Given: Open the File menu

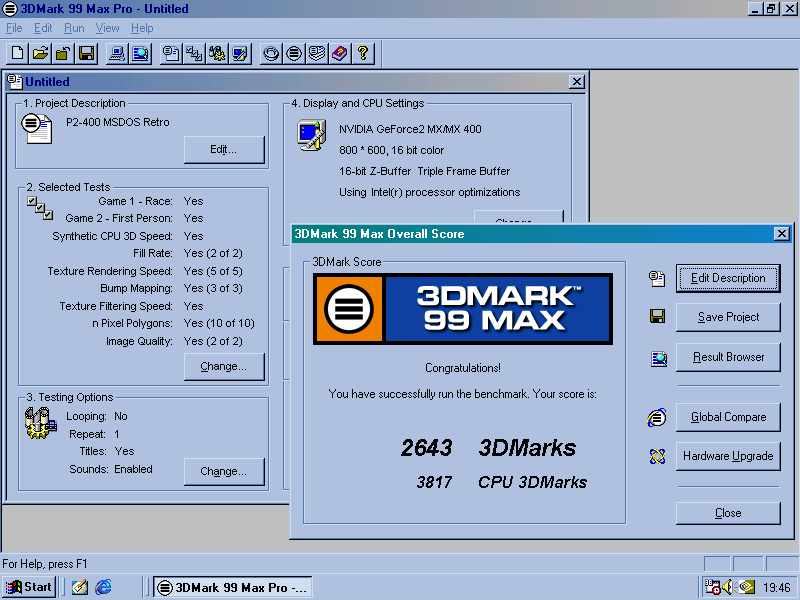Looking at the screenshot, I should pos(14,28).
